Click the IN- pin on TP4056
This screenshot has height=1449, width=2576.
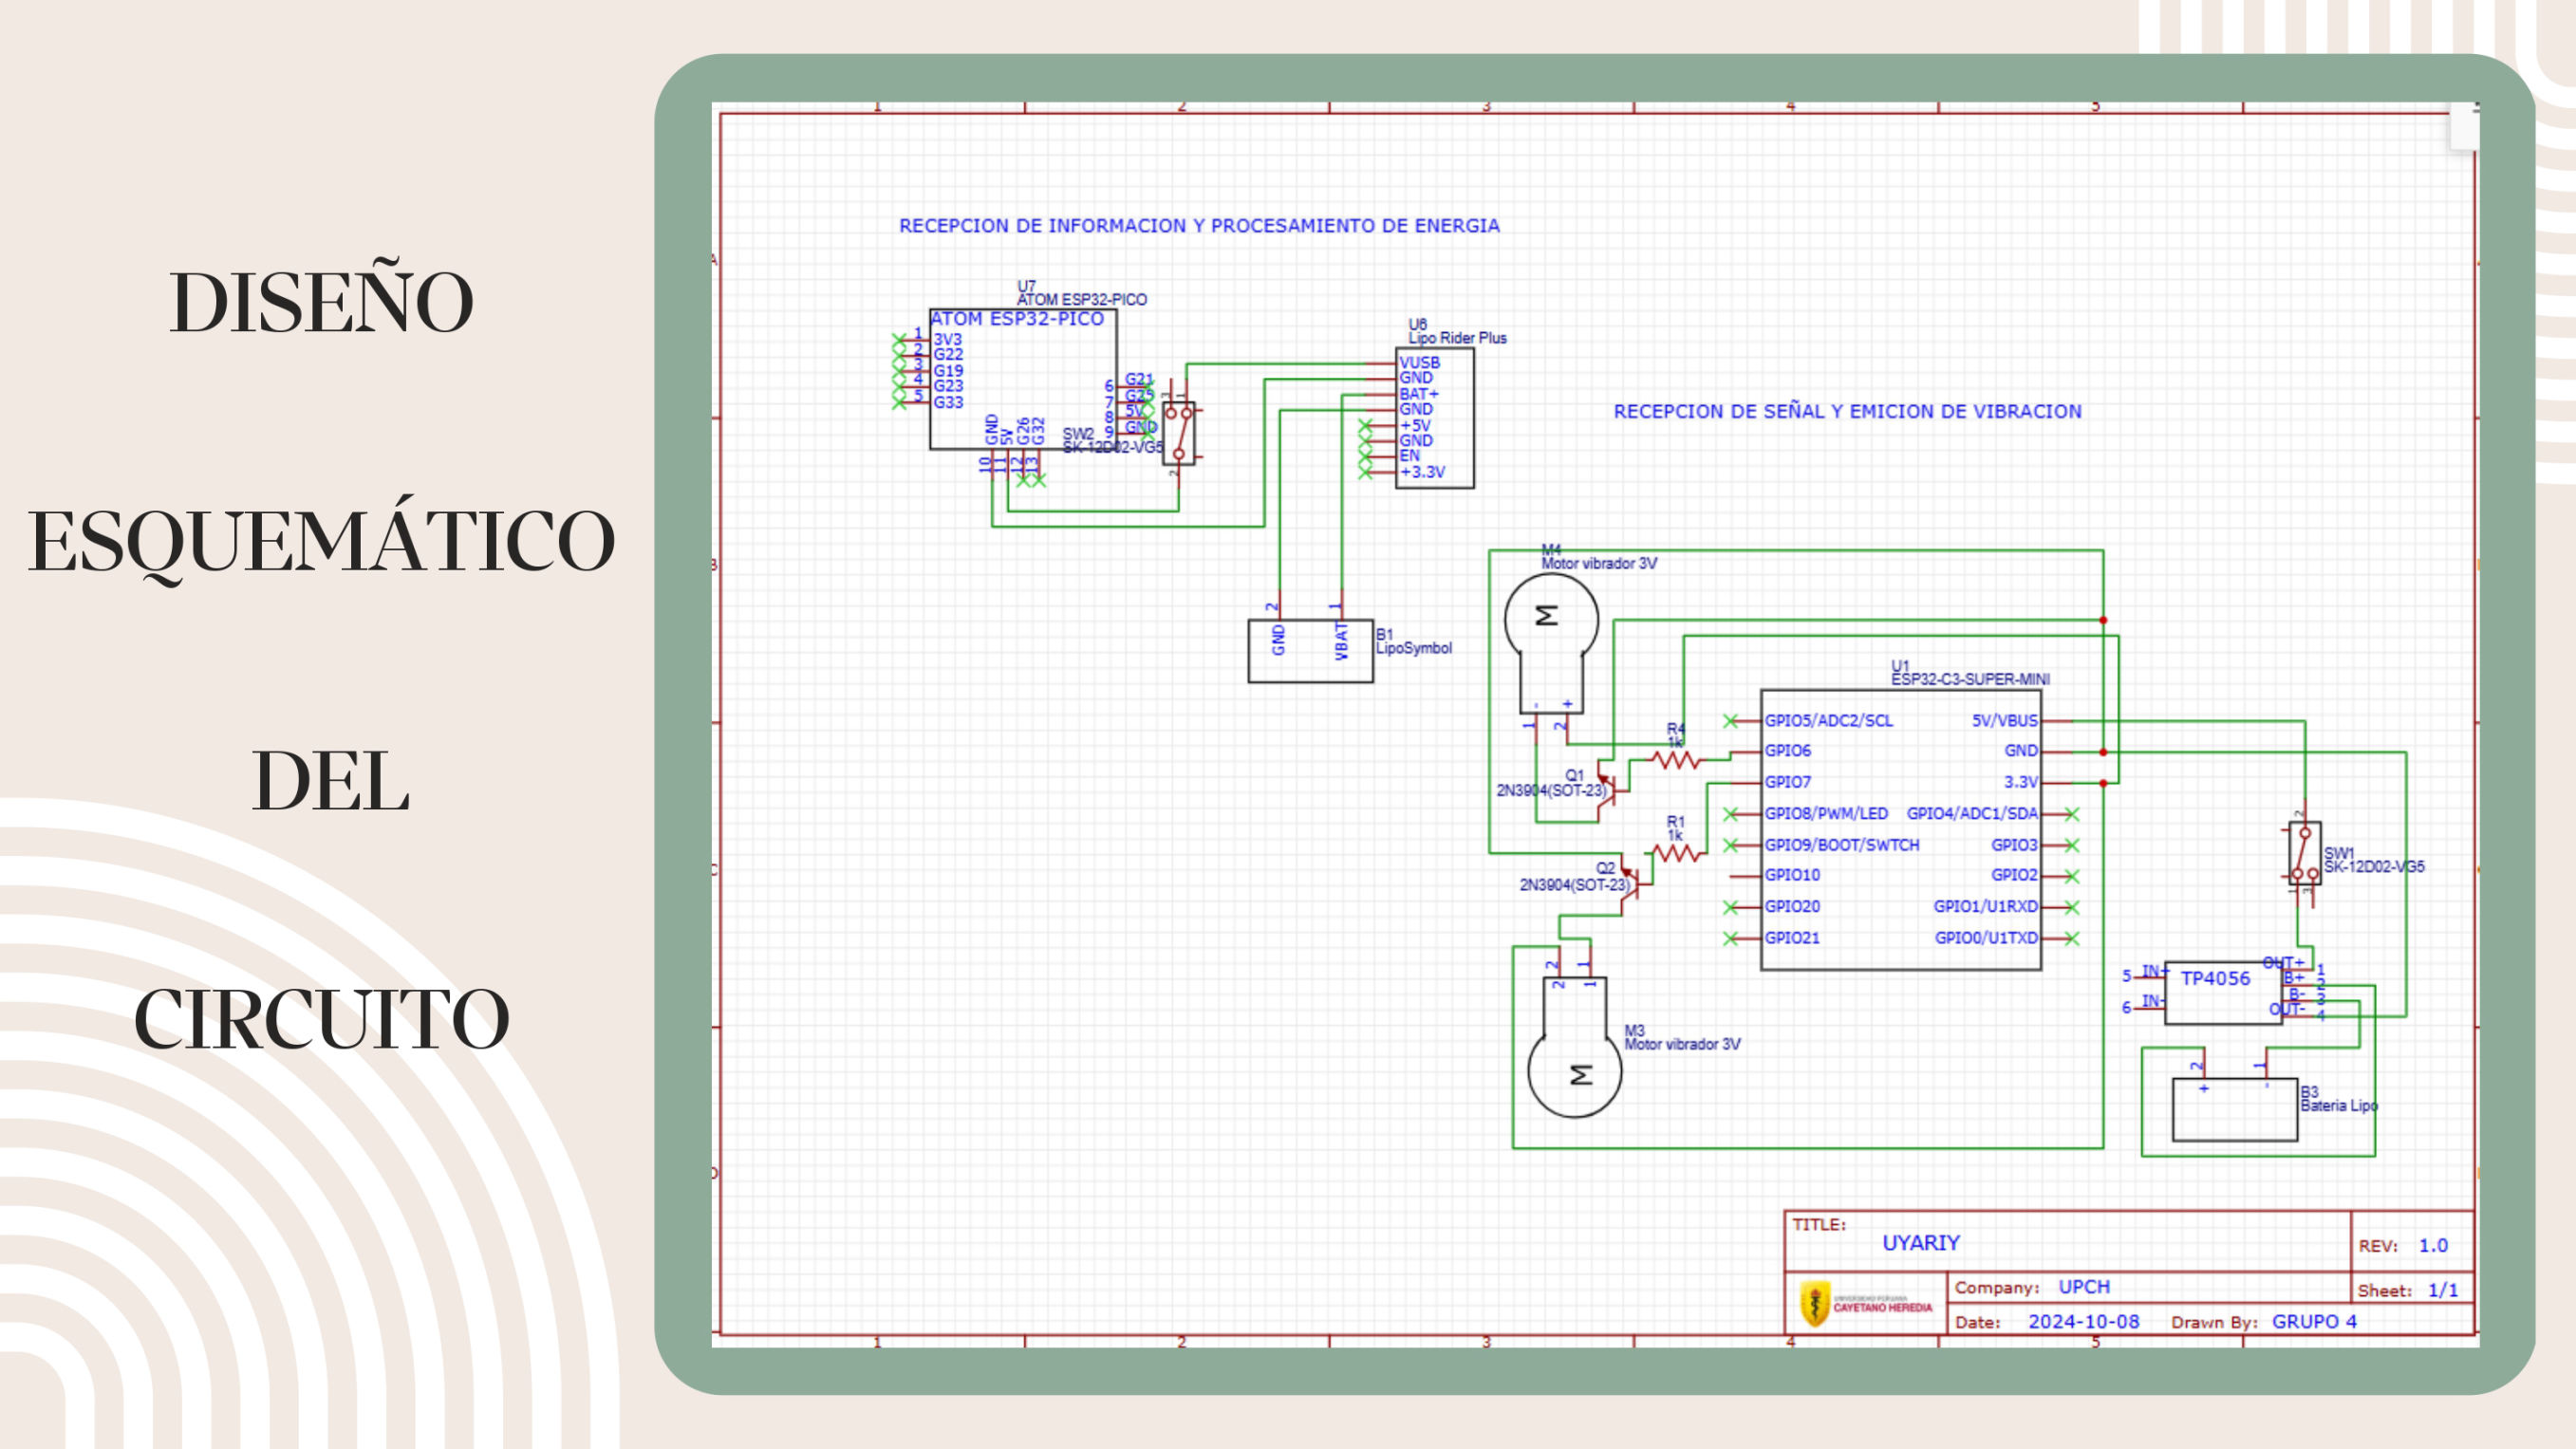[2152, 1001]
